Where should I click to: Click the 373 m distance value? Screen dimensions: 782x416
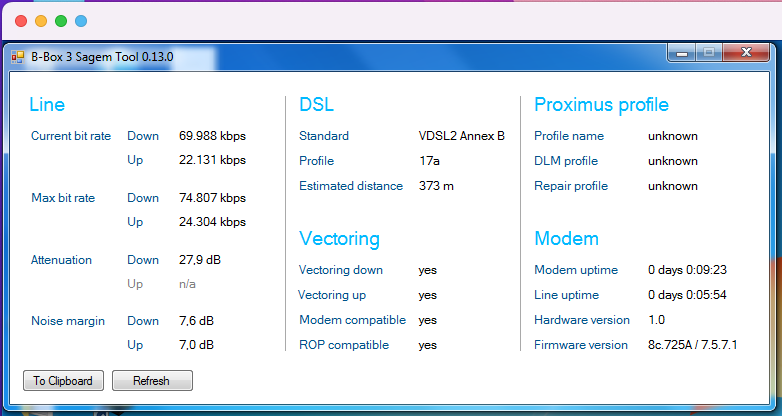pos(436,186)
